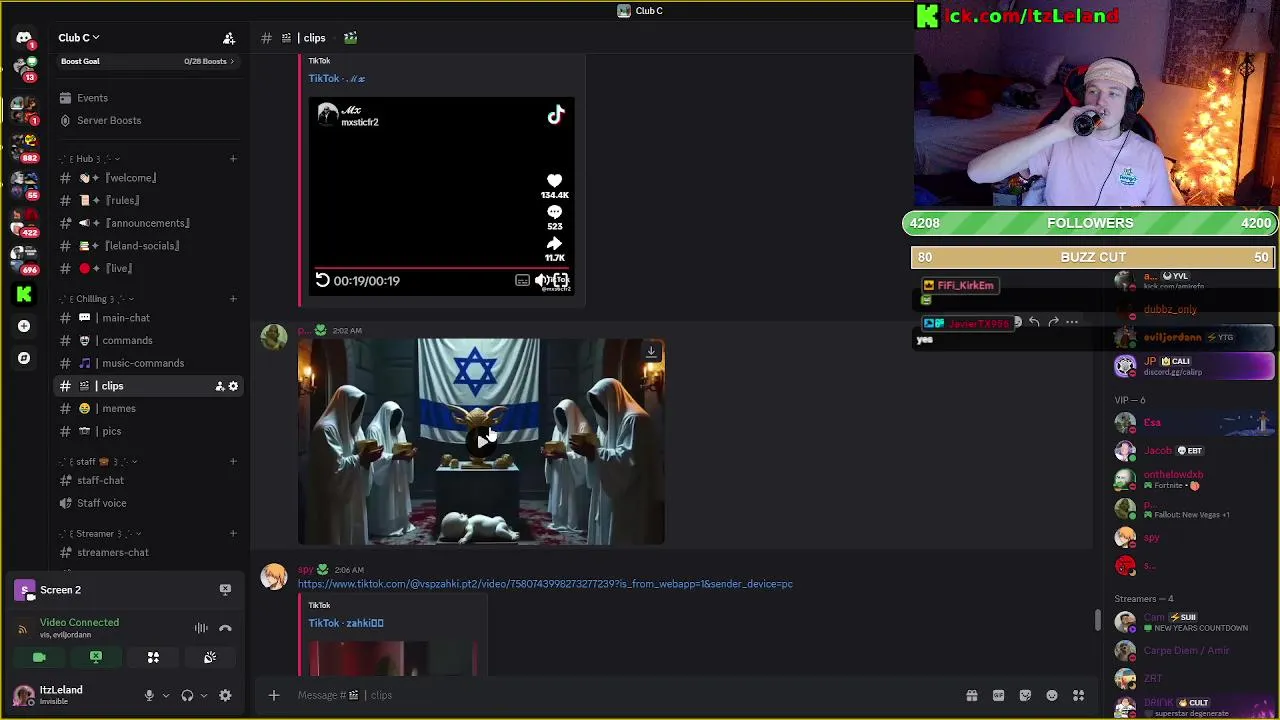Go to announcements channel
Viewport: 1280px width, 720px height.
[148, 223]
